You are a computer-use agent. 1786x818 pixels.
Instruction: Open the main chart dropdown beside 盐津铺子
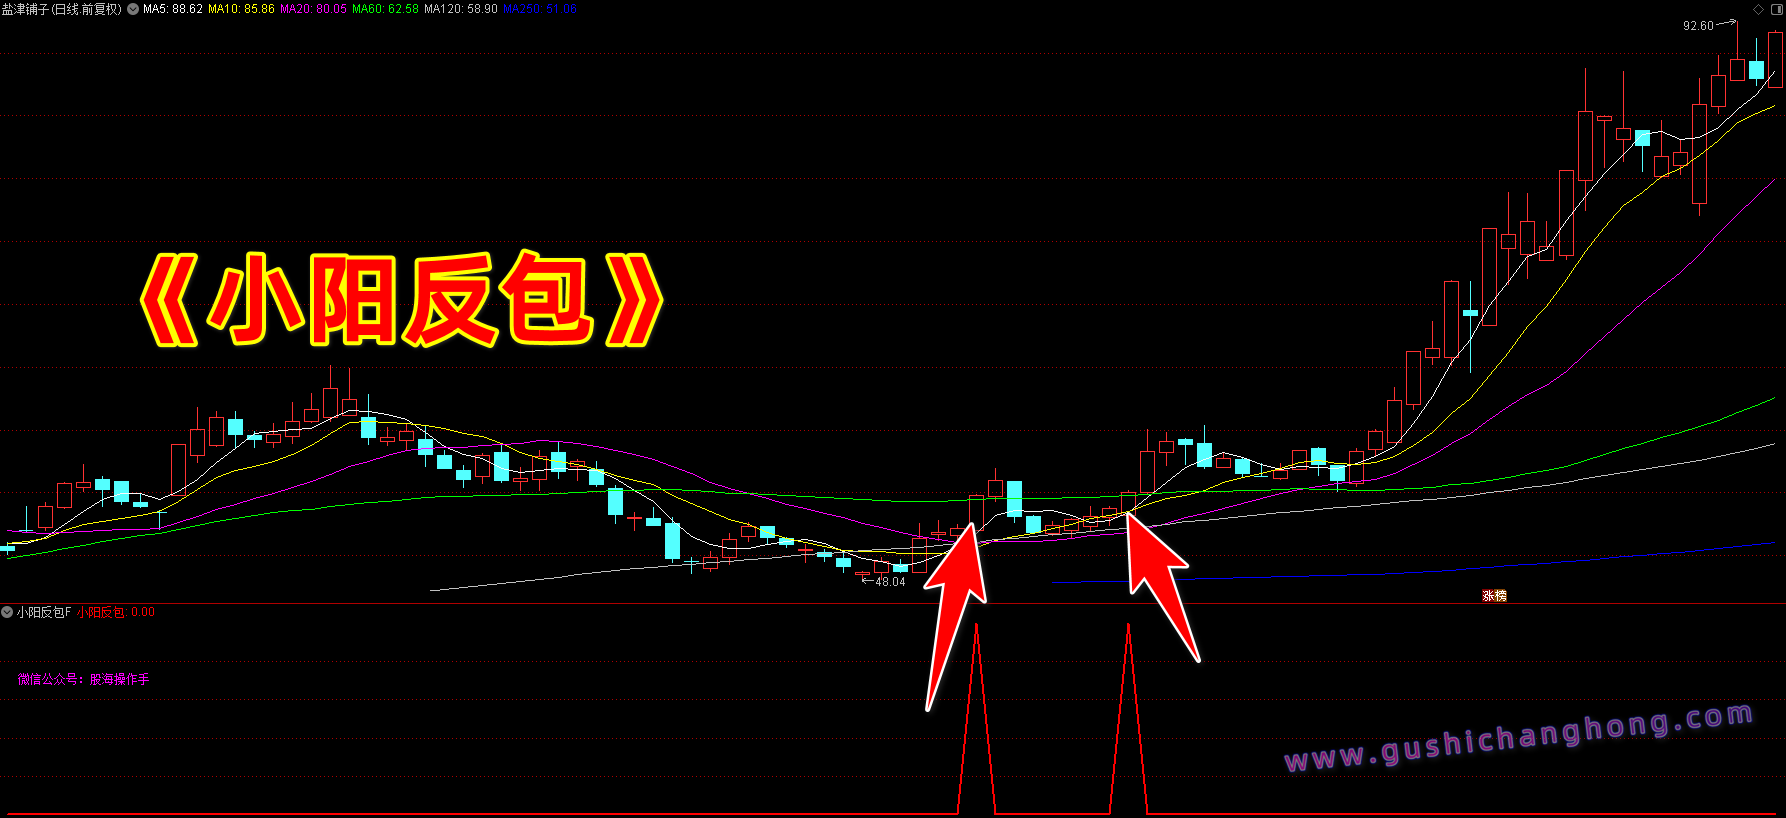pos(133,9)
